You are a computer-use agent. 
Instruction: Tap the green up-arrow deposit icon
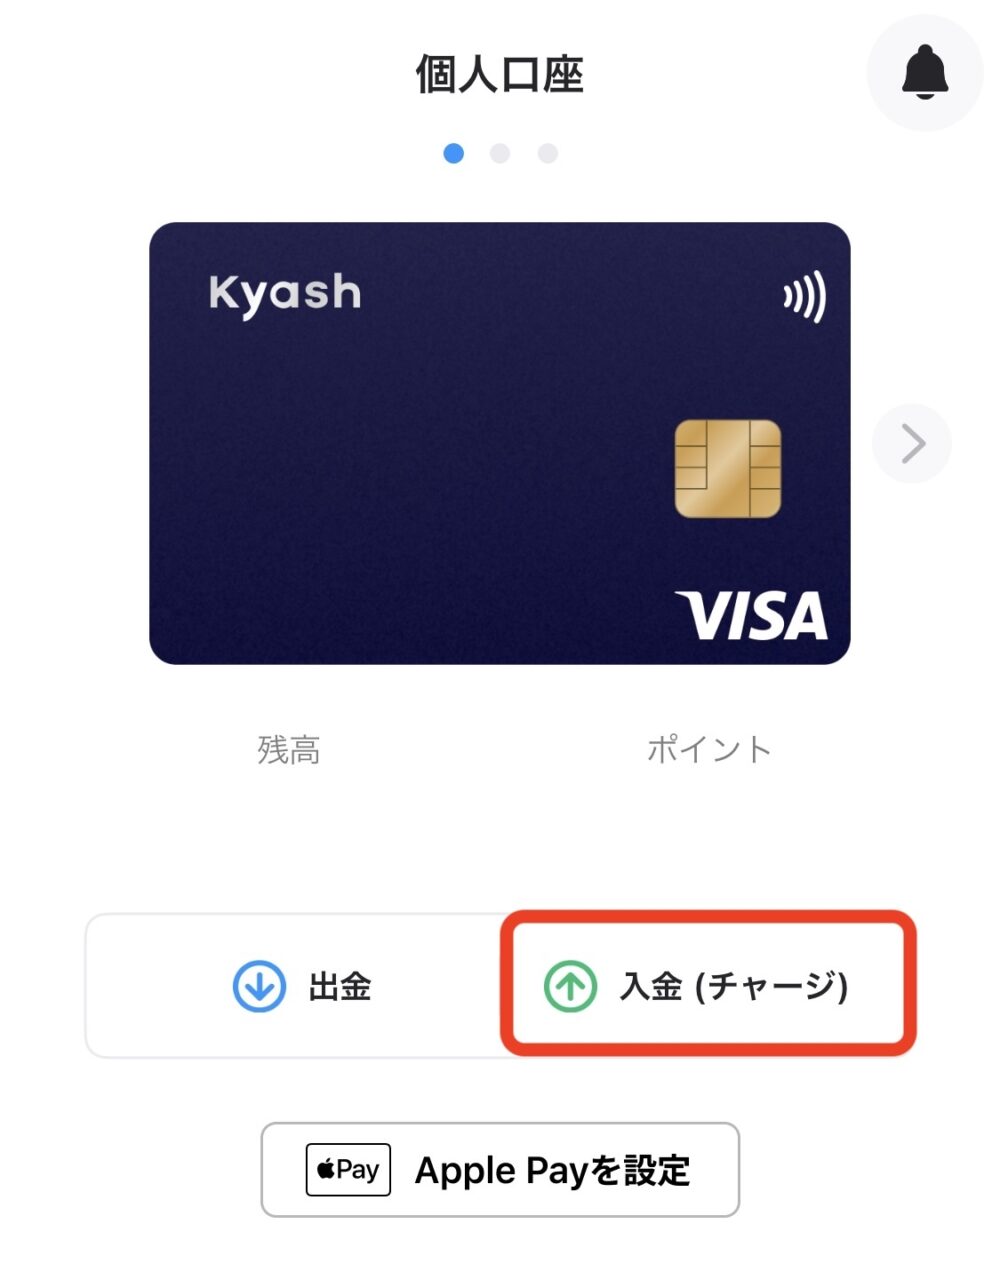click(570, 986)
